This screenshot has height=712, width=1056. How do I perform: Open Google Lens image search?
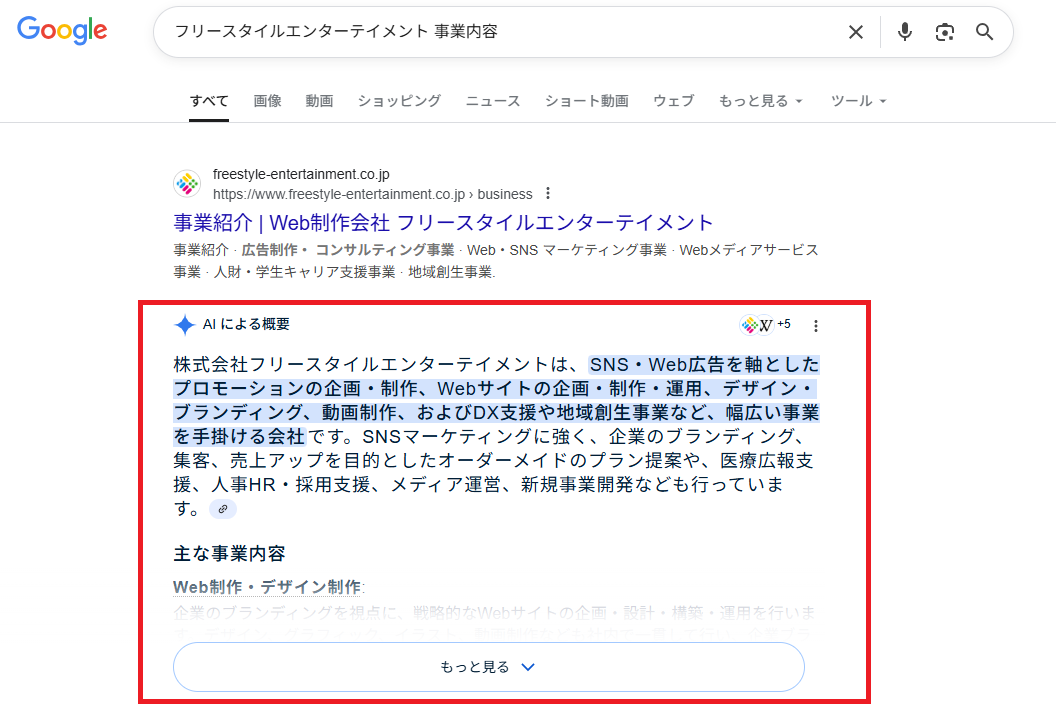click(x=944, y=32)
